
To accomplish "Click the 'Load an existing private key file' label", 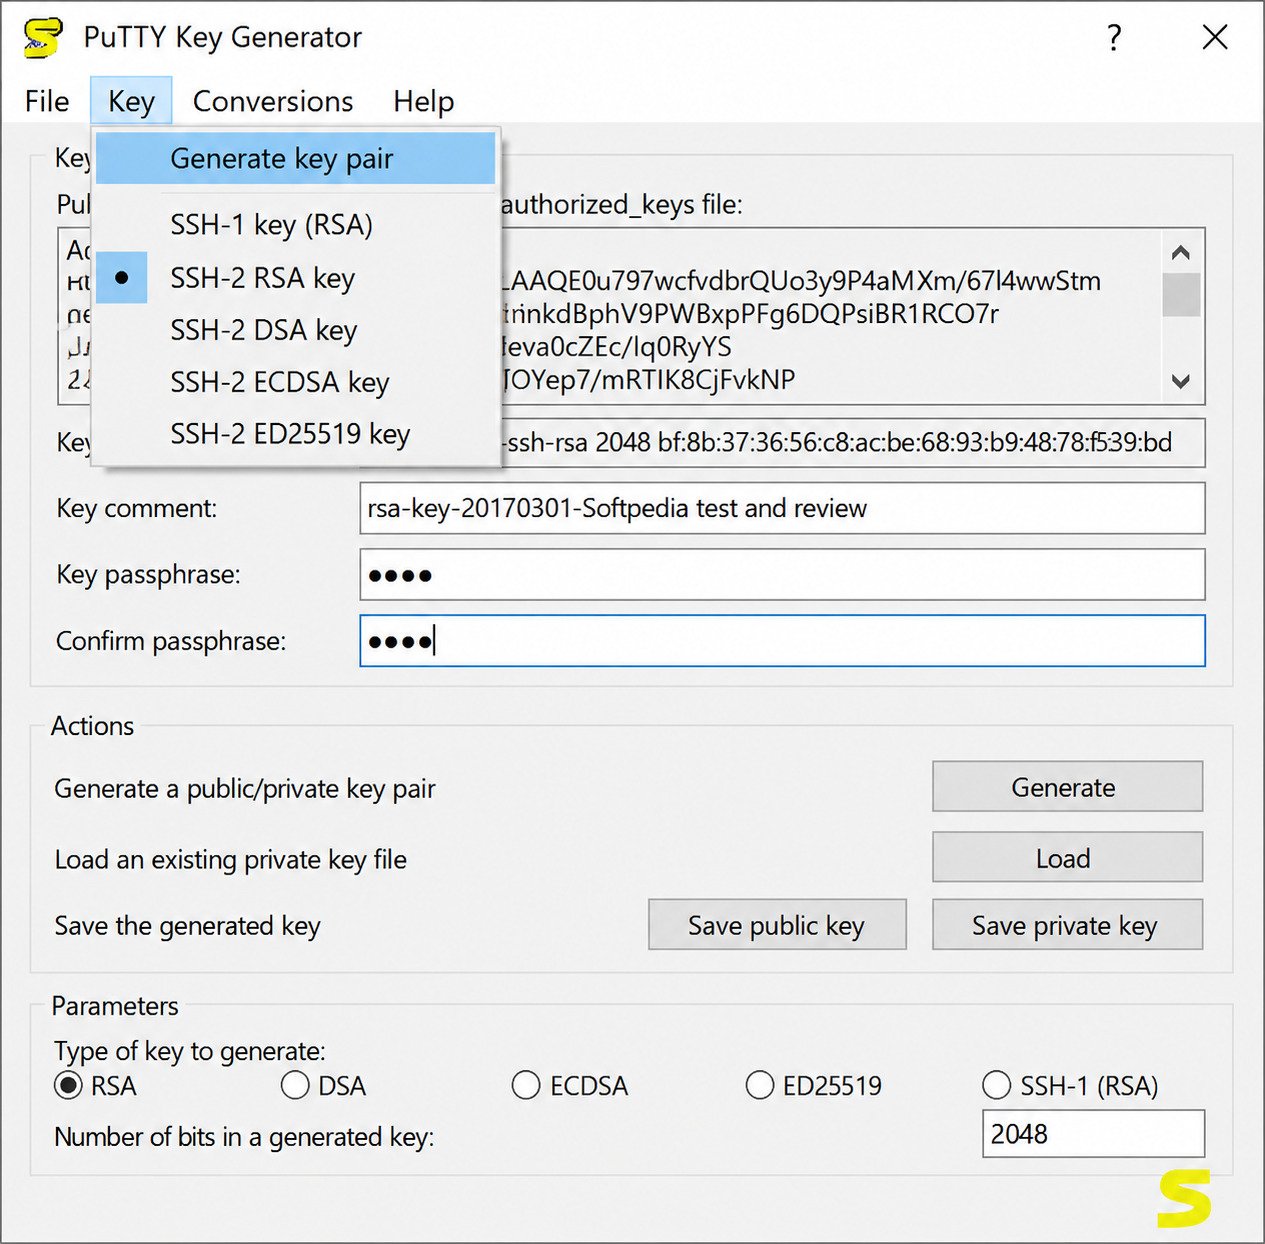I will (231, 860).
